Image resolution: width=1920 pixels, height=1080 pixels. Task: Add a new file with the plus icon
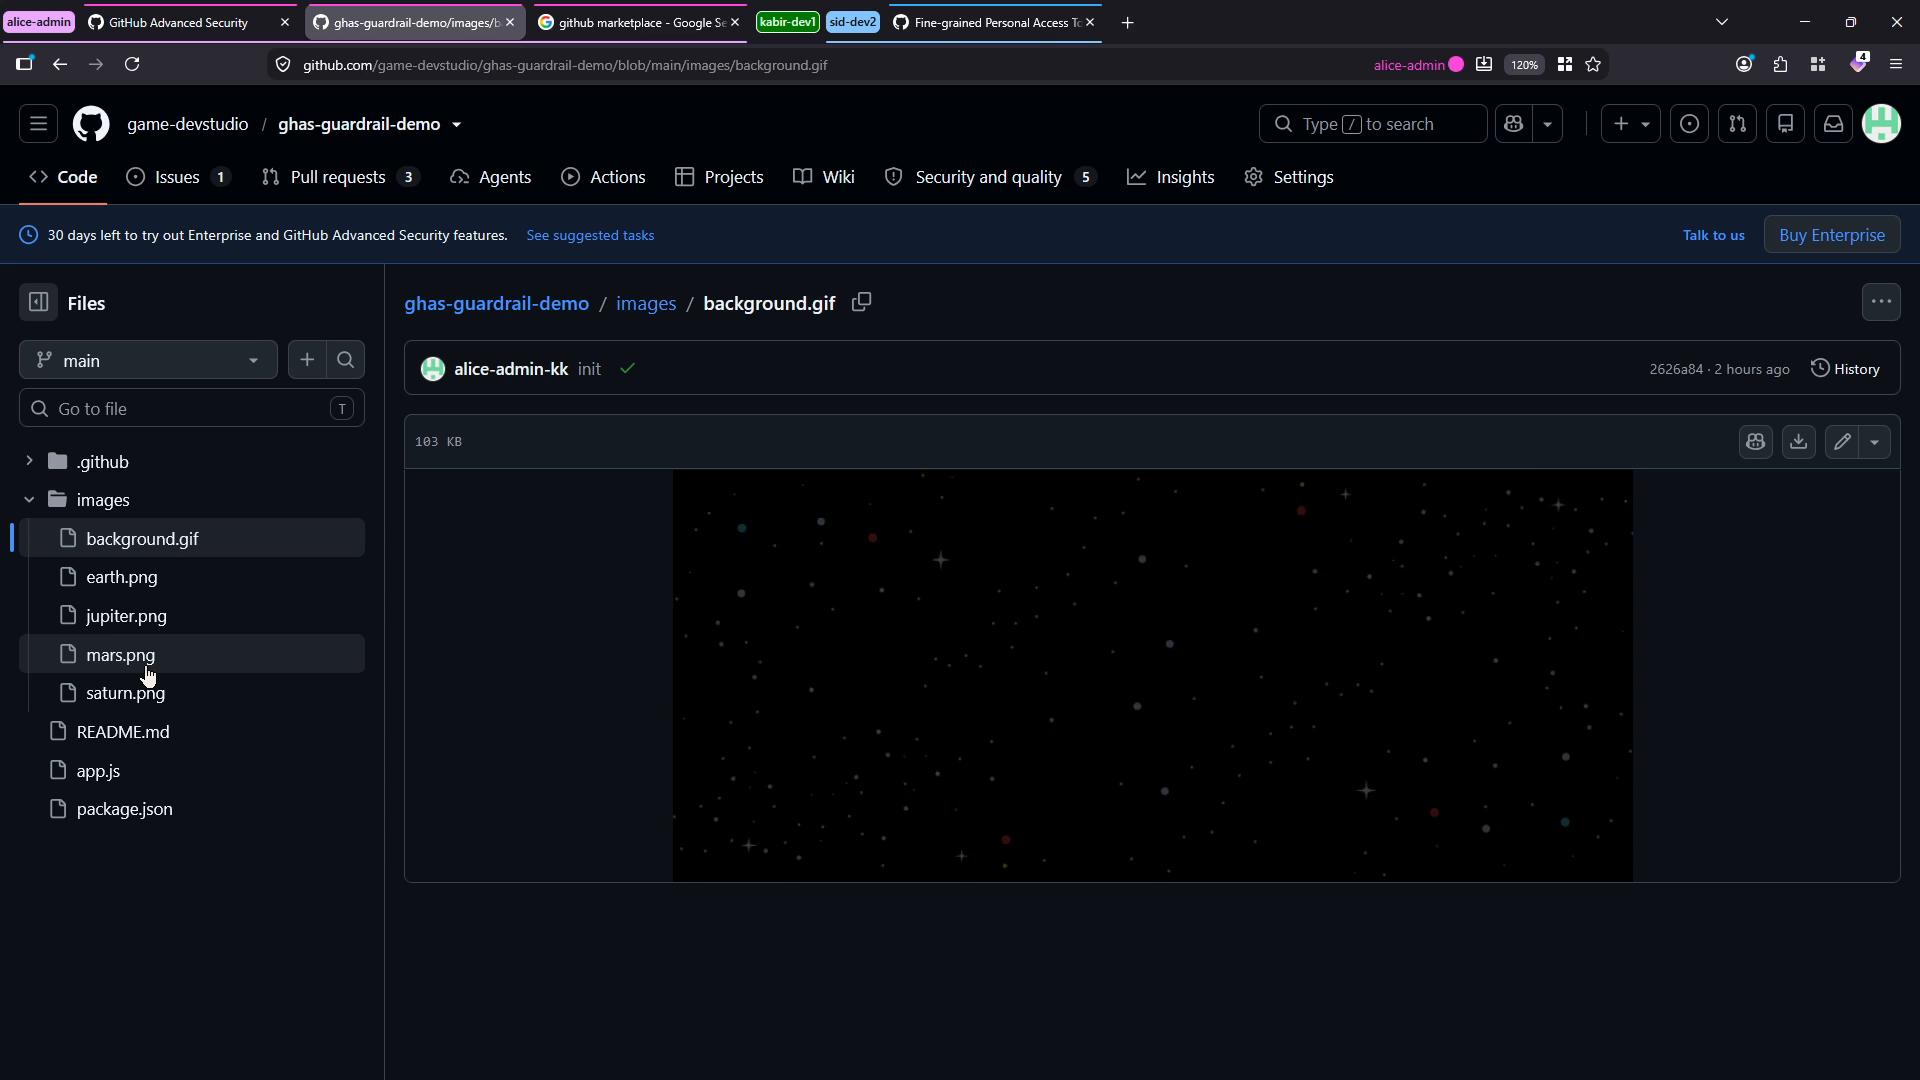point(307,360)
